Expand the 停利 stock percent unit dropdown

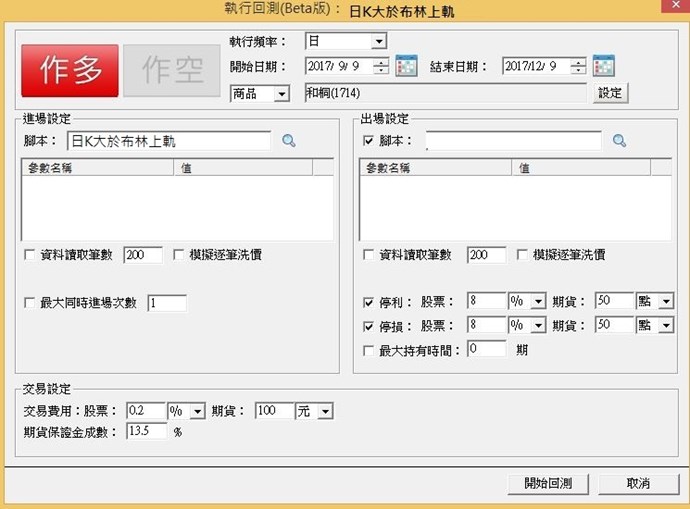538,300
